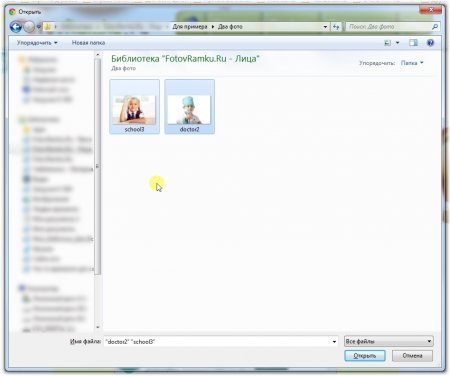Click the Chrome icon in title bar
This screenshot has height=376, width=450.
click(x=12, y=12)
